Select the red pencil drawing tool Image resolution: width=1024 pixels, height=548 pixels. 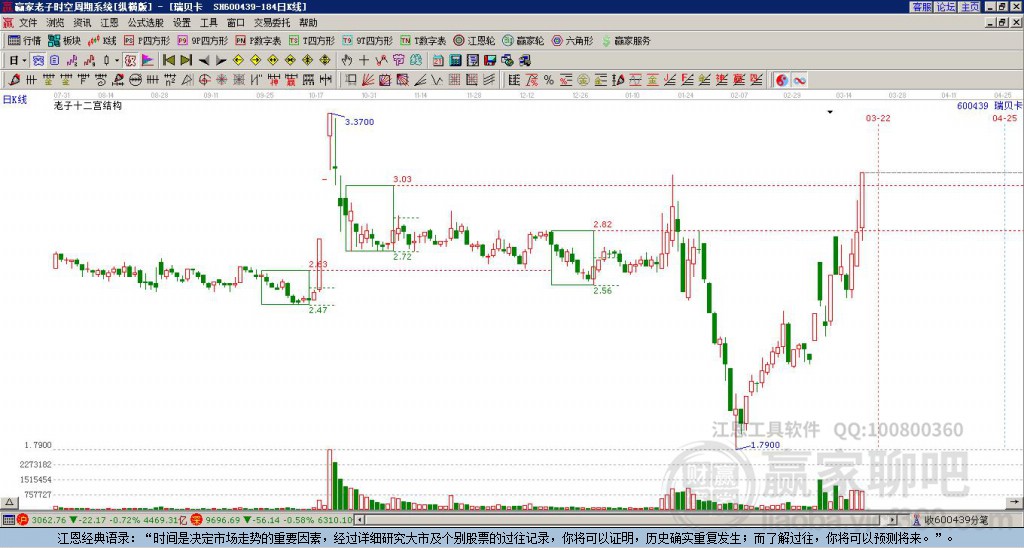(14, 80)
